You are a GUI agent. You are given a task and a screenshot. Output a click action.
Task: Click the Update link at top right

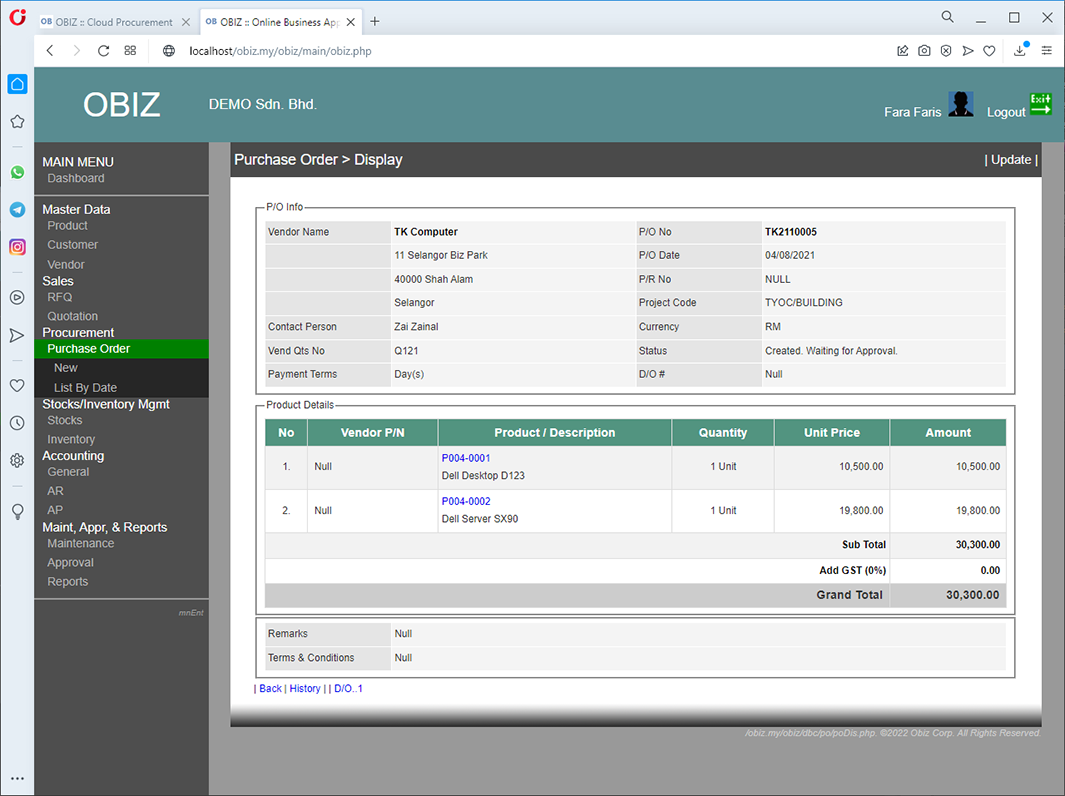pyautogui.click(x=1011, y=159)
